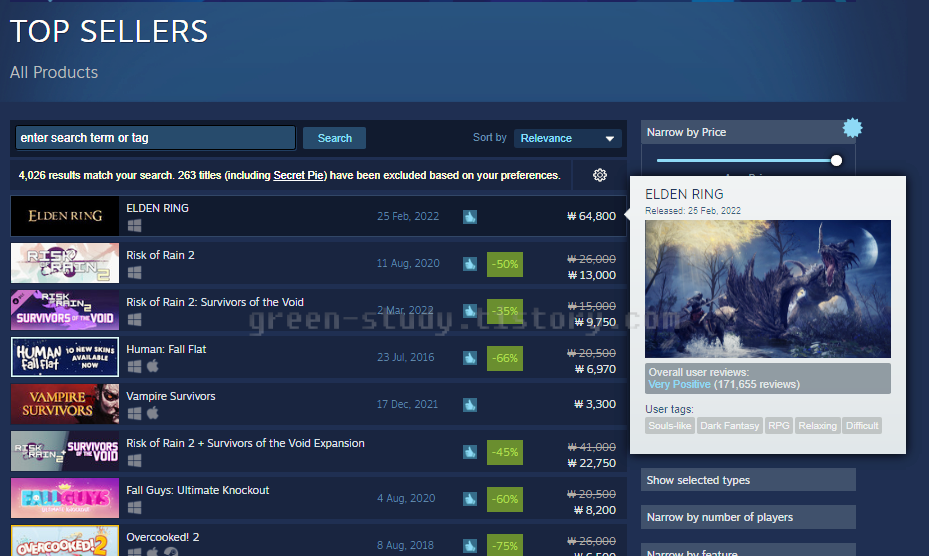Expand the Show selected types panel
This screenshot has height=556, width=929.
pyautogui.click(x=748, y=480)
